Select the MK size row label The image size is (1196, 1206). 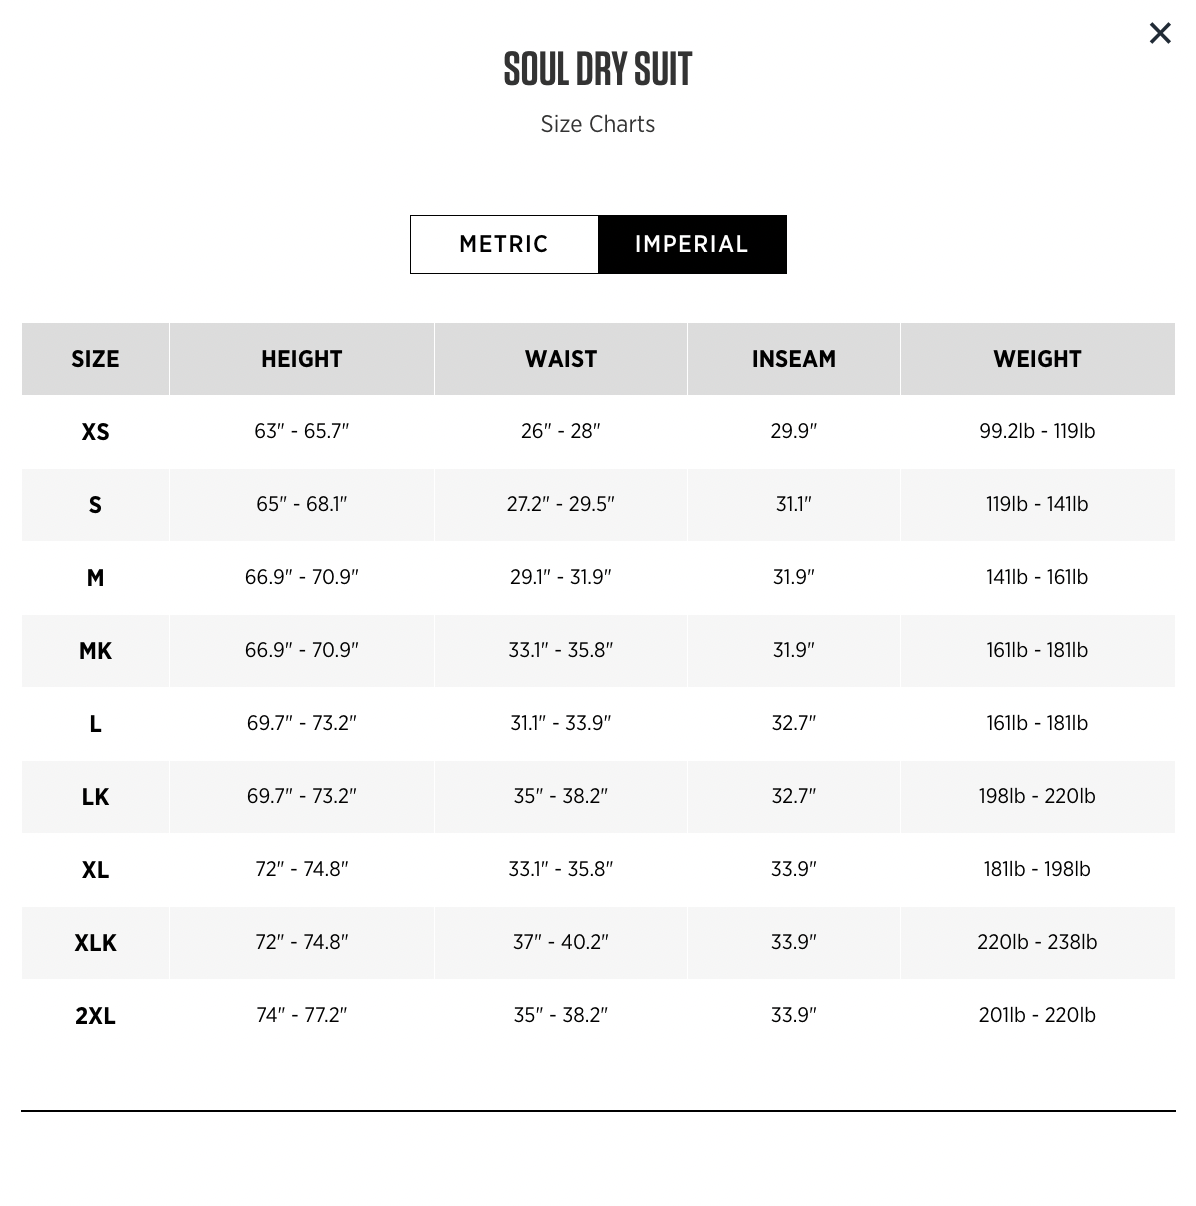pos(95,651)
